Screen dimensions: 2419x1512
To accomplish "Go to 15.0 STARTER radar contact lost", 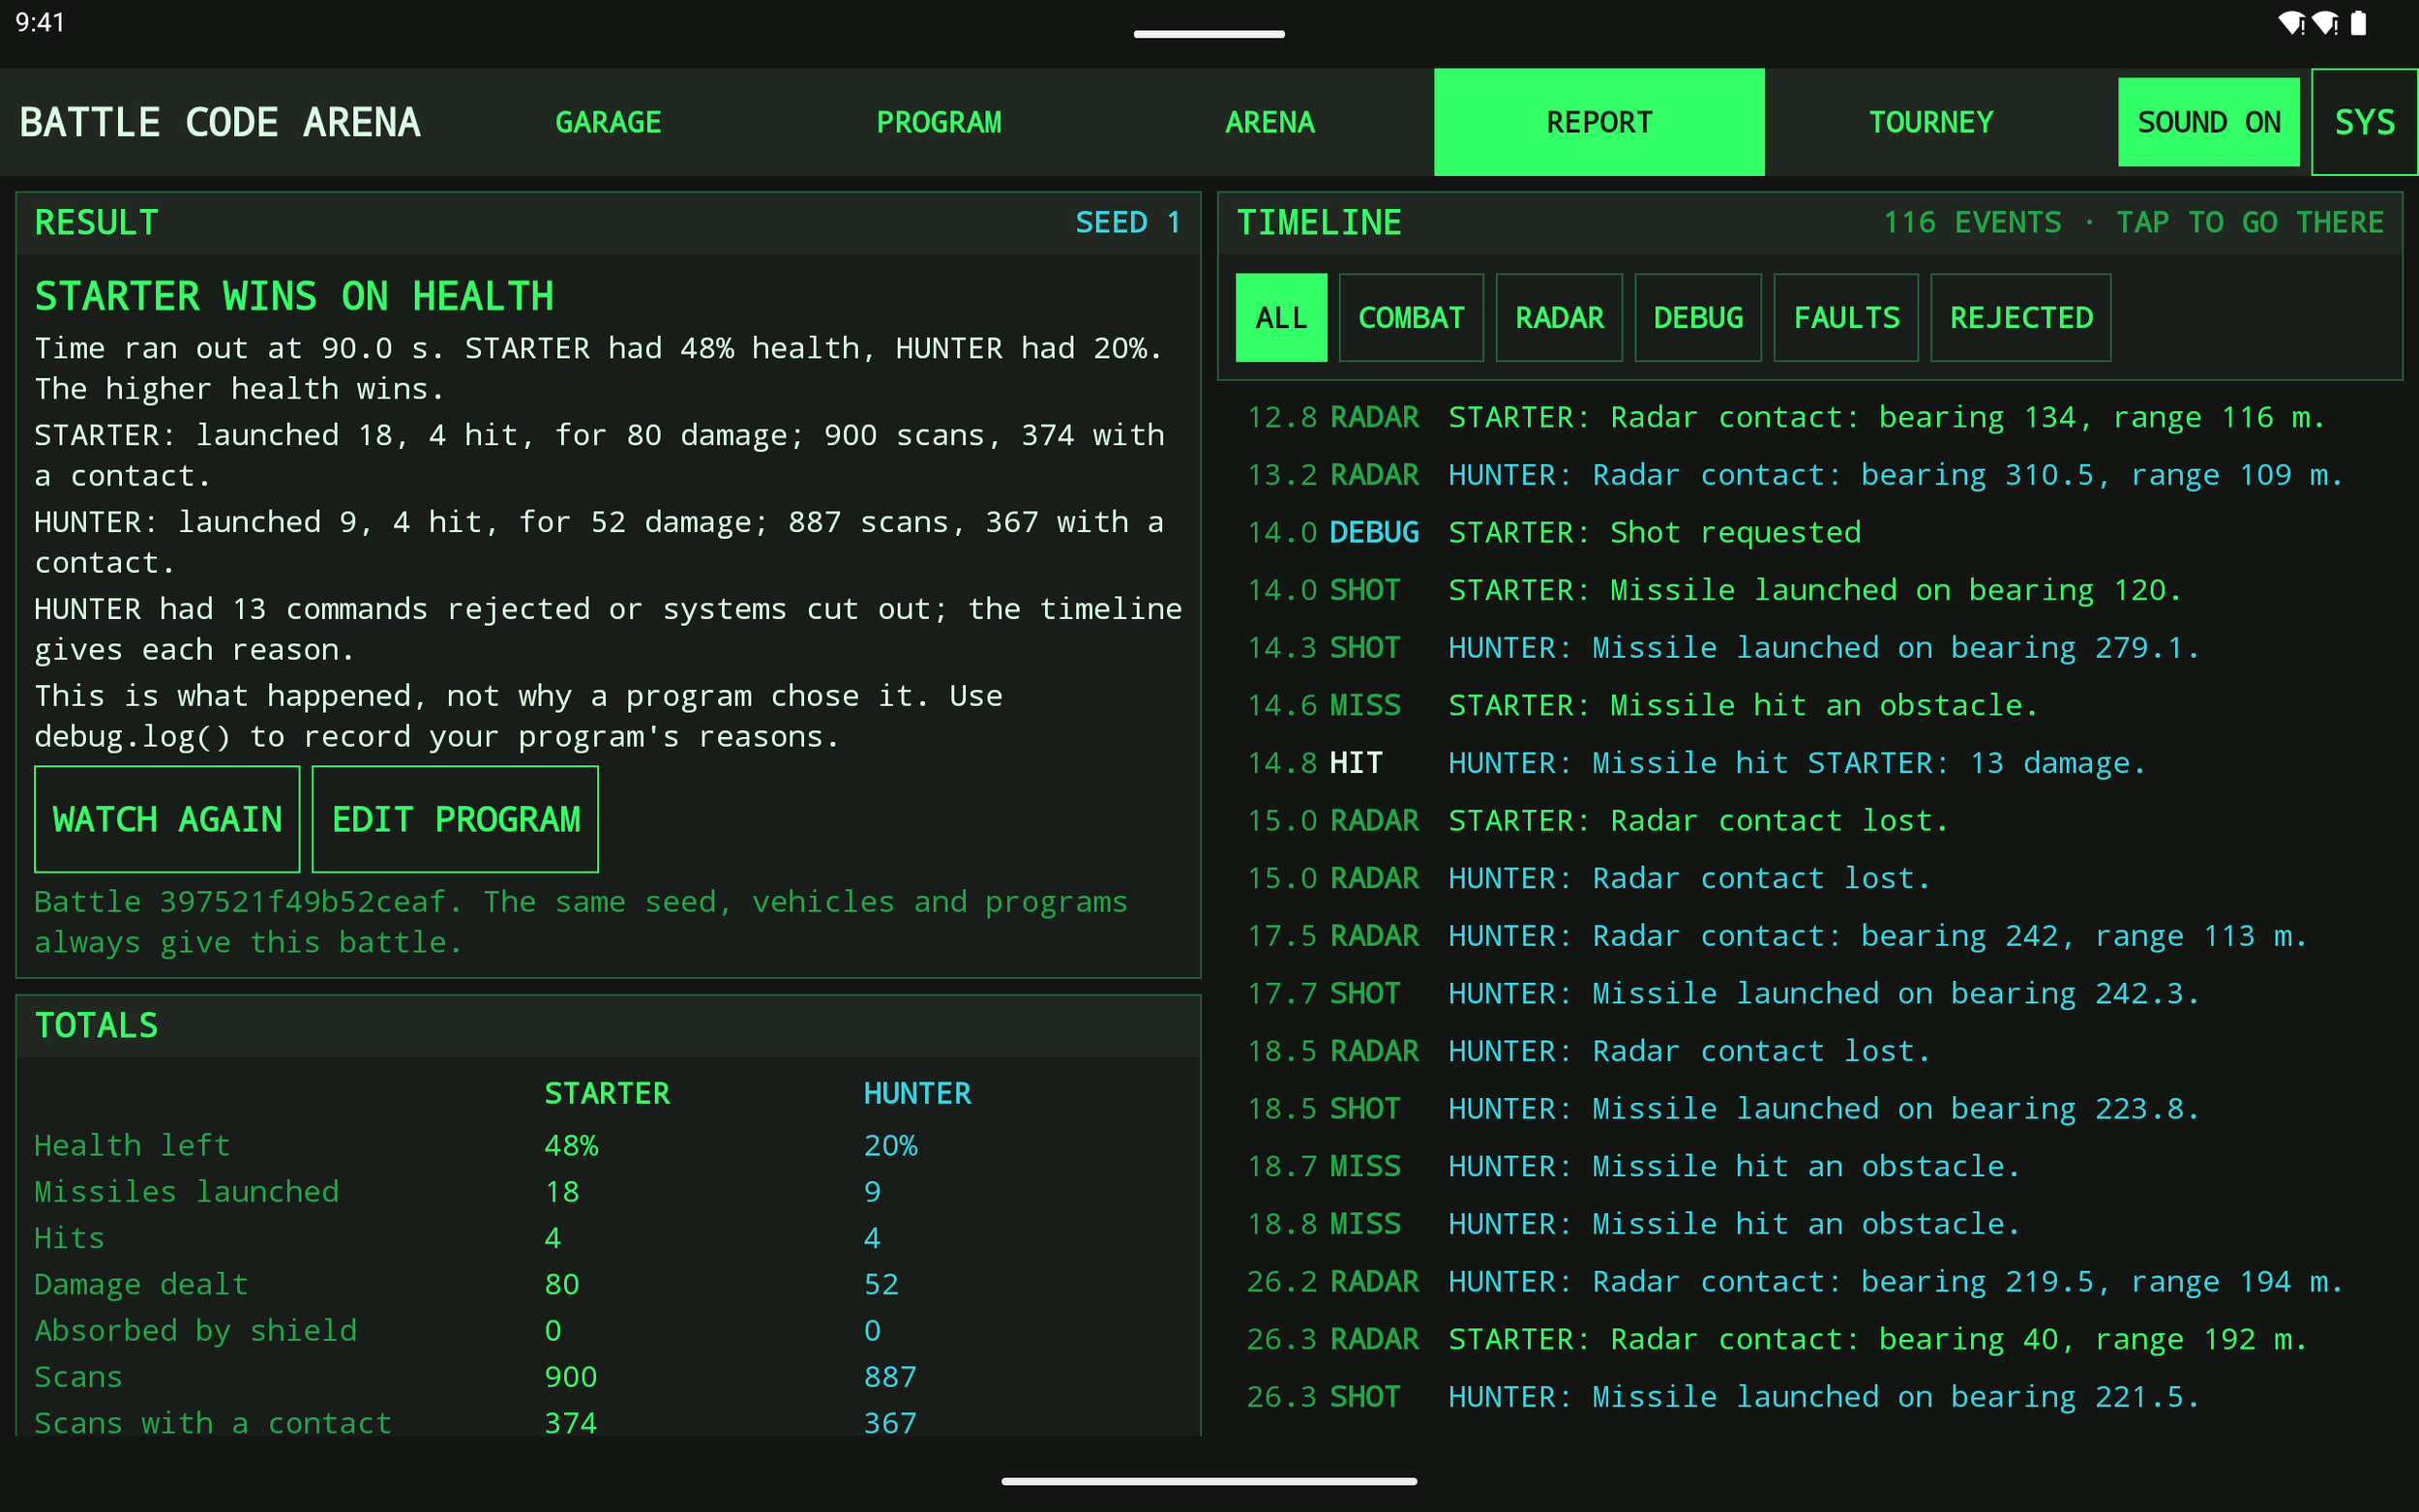I will click(x=1809, y=821).
